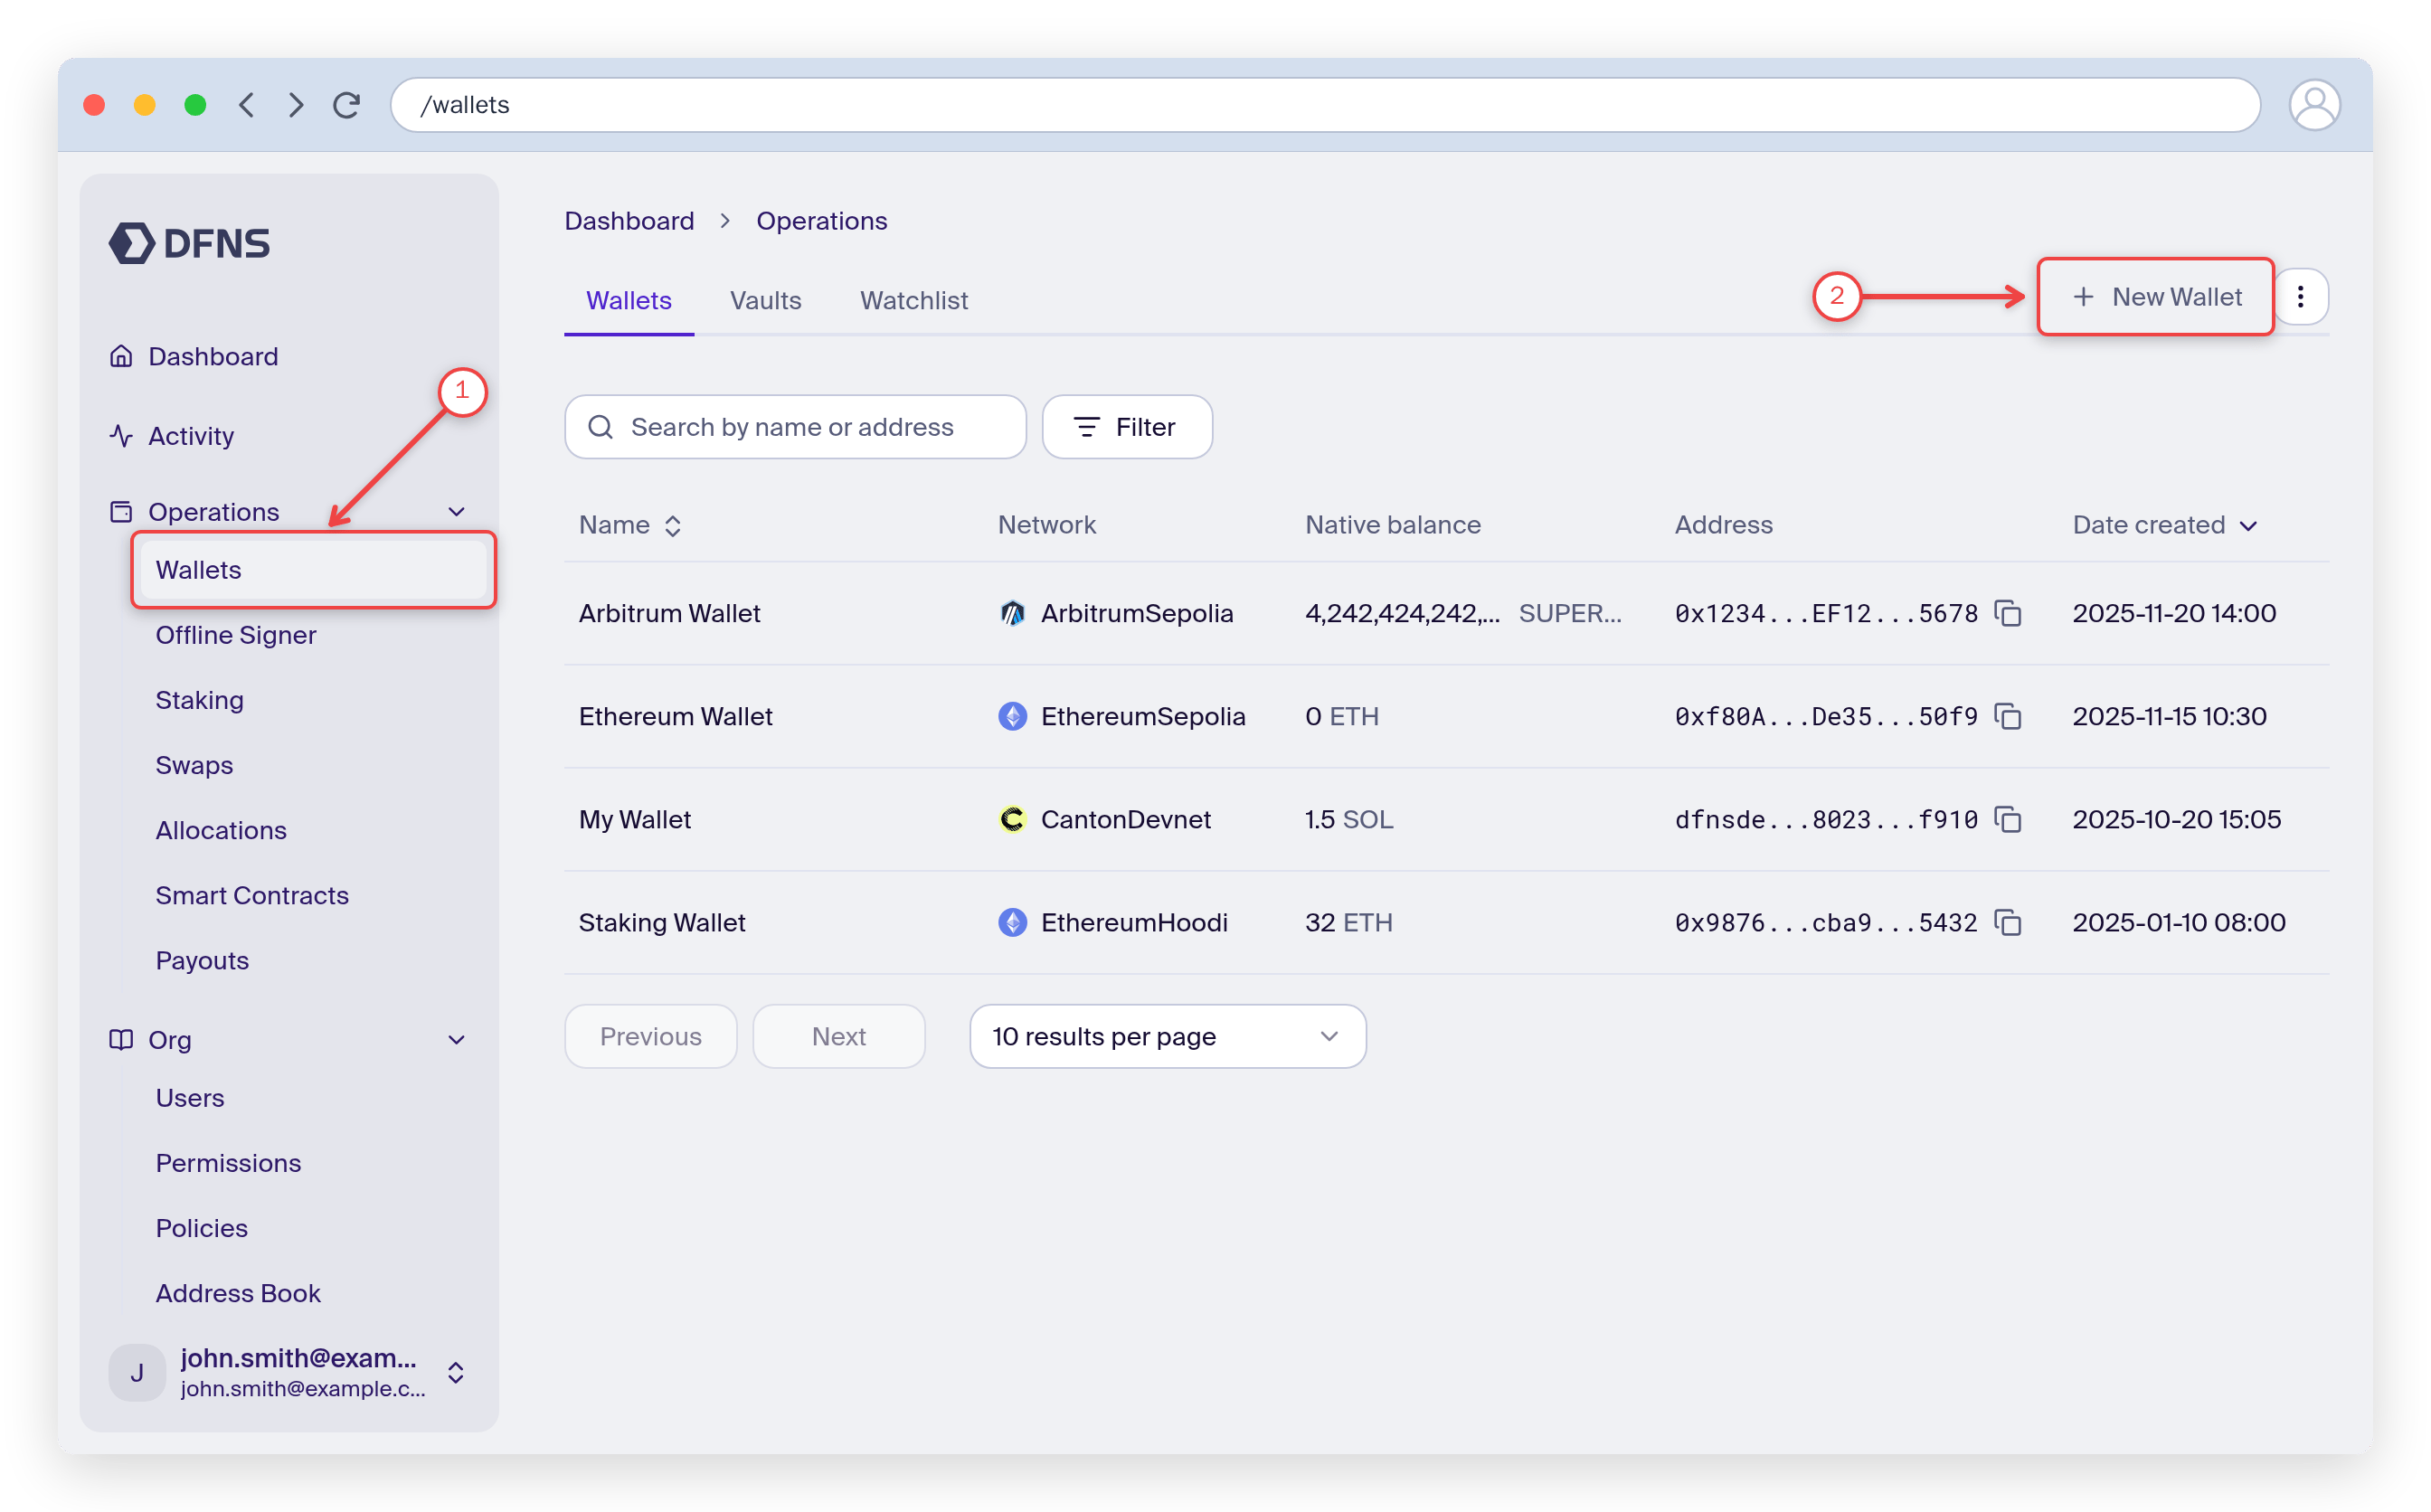
Task: Open Activity in the sidebar
Action: tap(191, 436)
